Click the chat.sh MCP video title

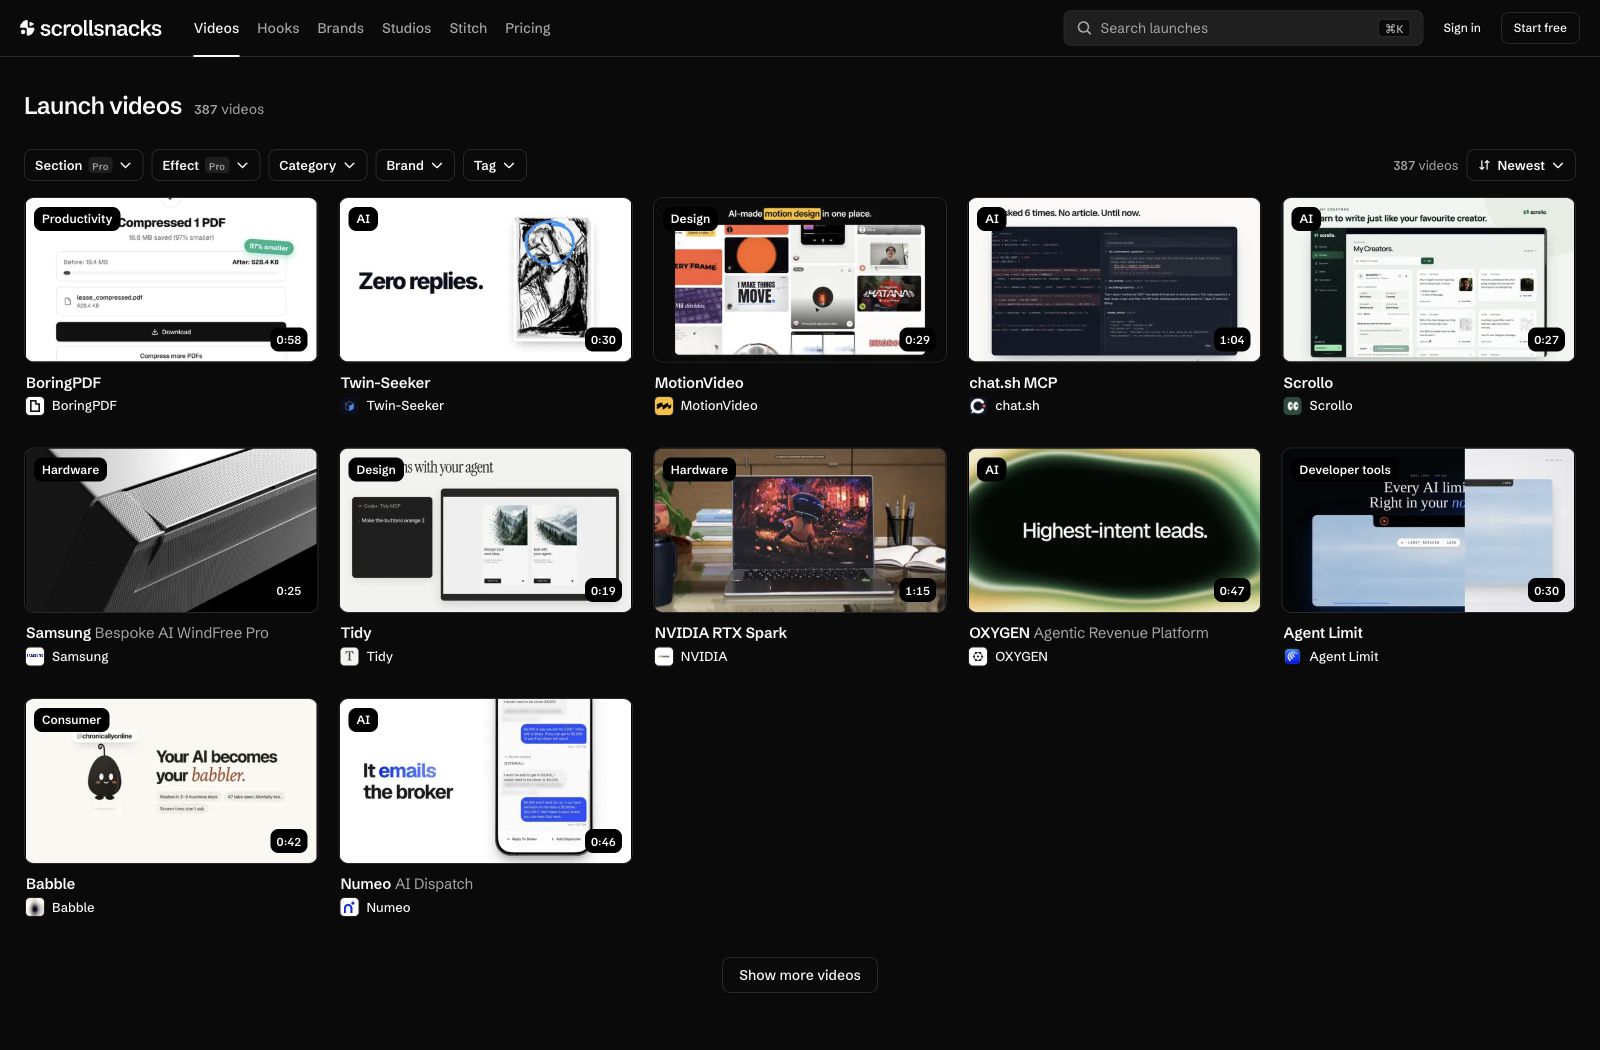pyautogui.click(x=1013, y=383)
